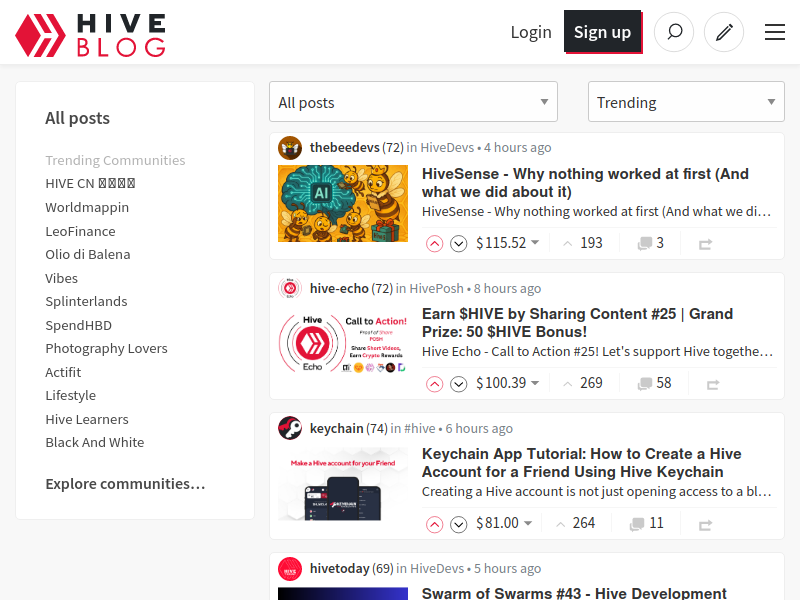The width and height of the screenshot is (800, 600).
Task: Open the Olio di Balena community
Action: 88,254
